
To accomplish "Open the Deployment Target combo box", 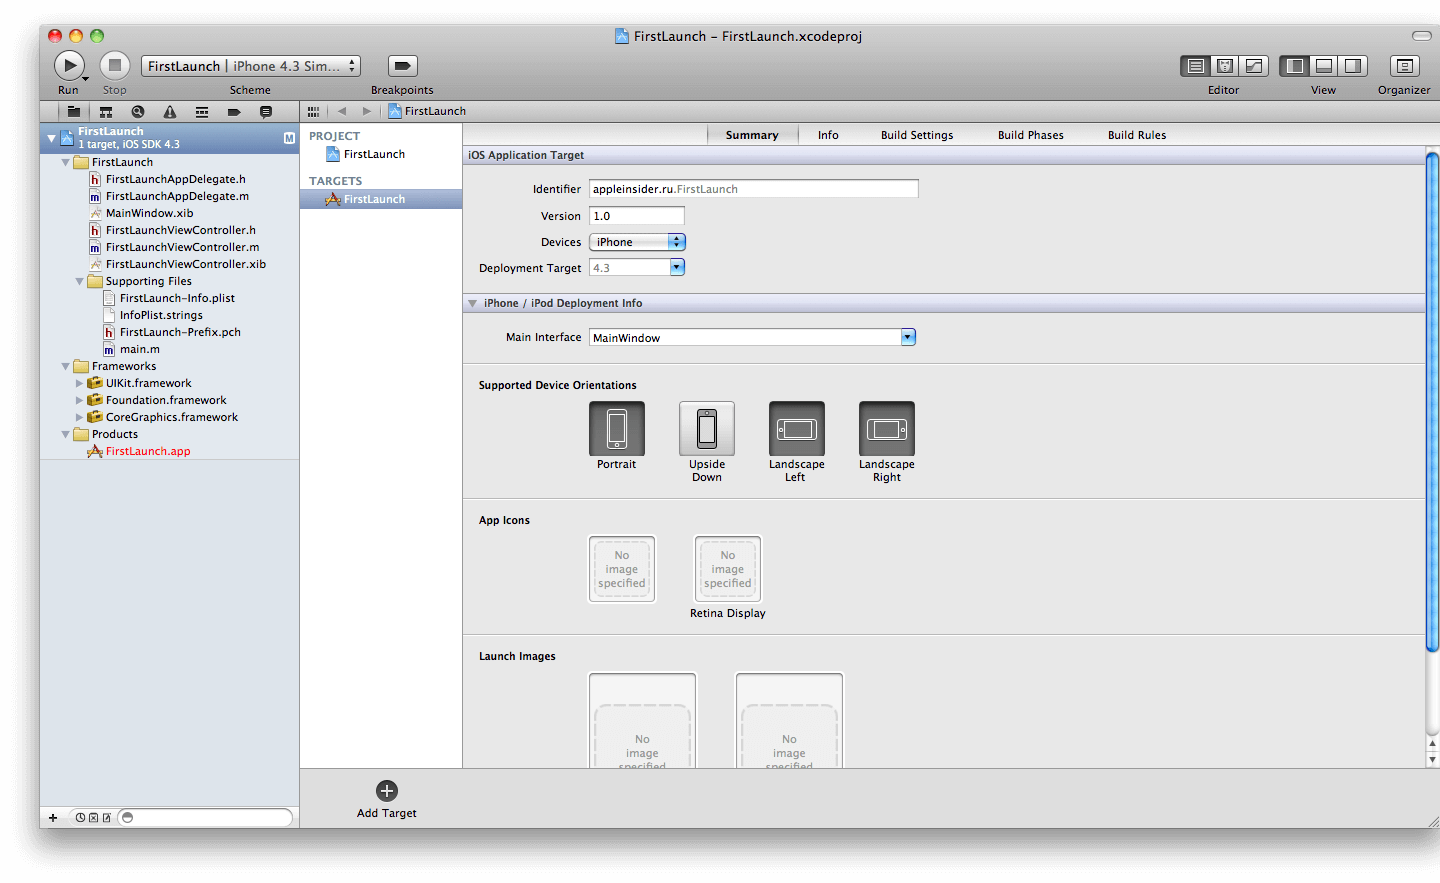I will point(677,267).
